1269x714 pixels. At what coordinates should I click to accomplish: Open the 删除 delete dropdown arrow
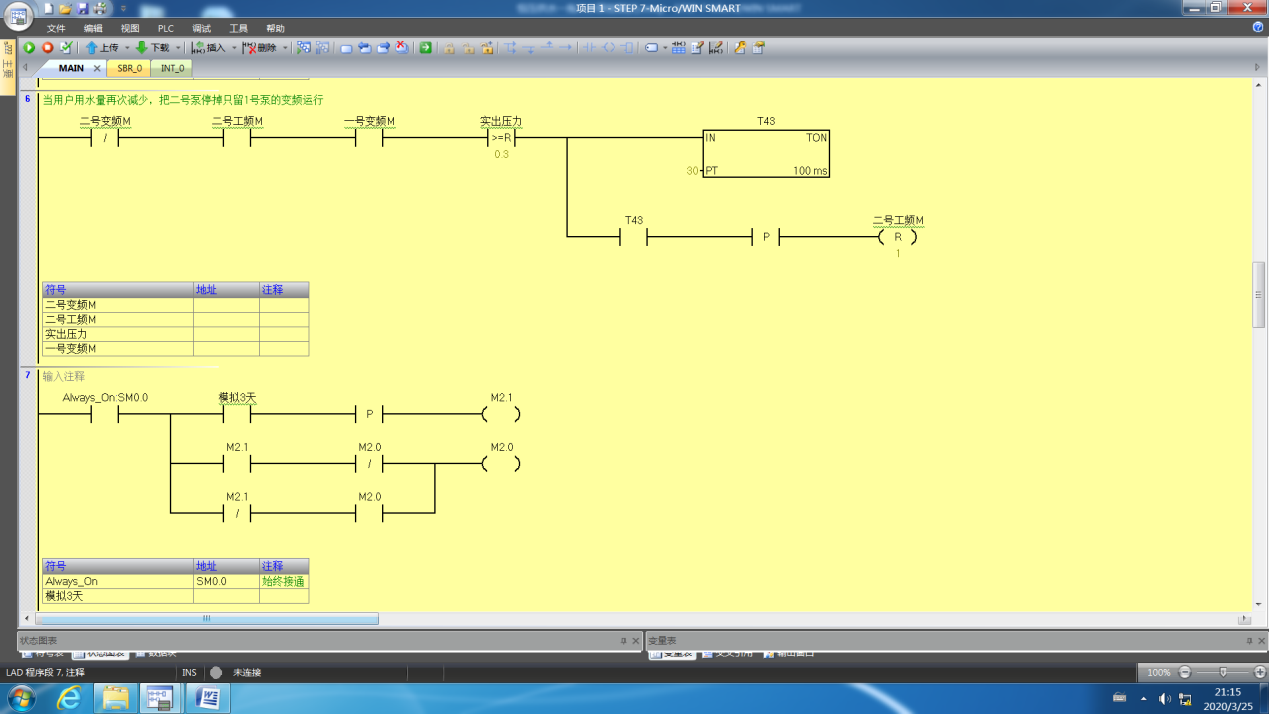[285, 47]
